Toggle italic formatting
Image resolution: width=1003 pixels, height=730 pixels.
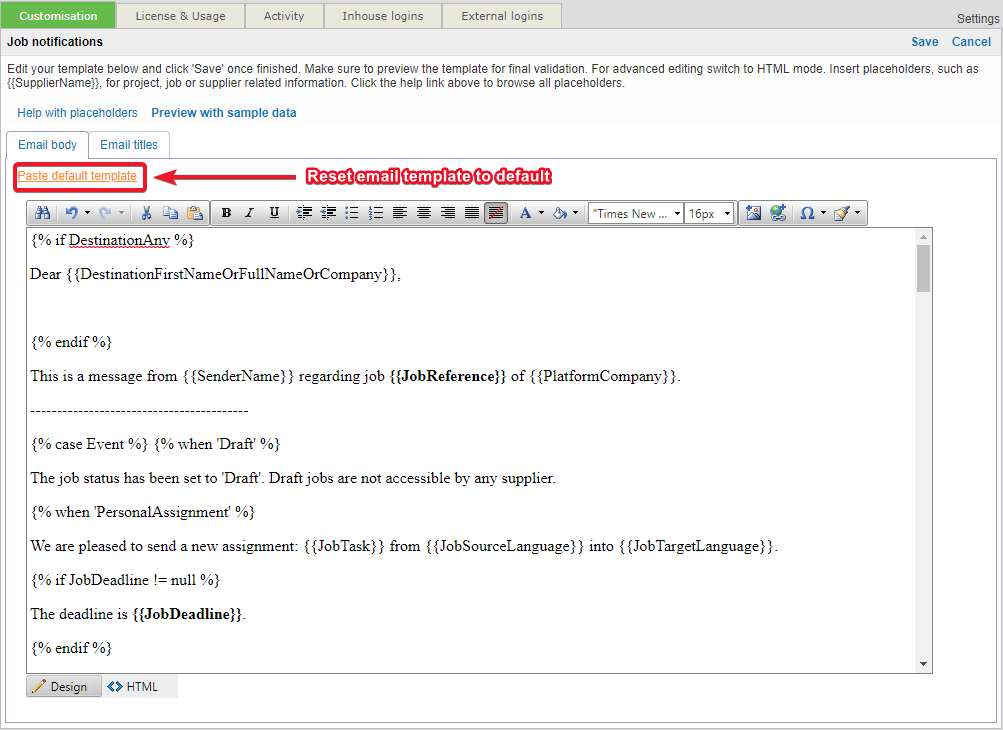tap(250, 213)
